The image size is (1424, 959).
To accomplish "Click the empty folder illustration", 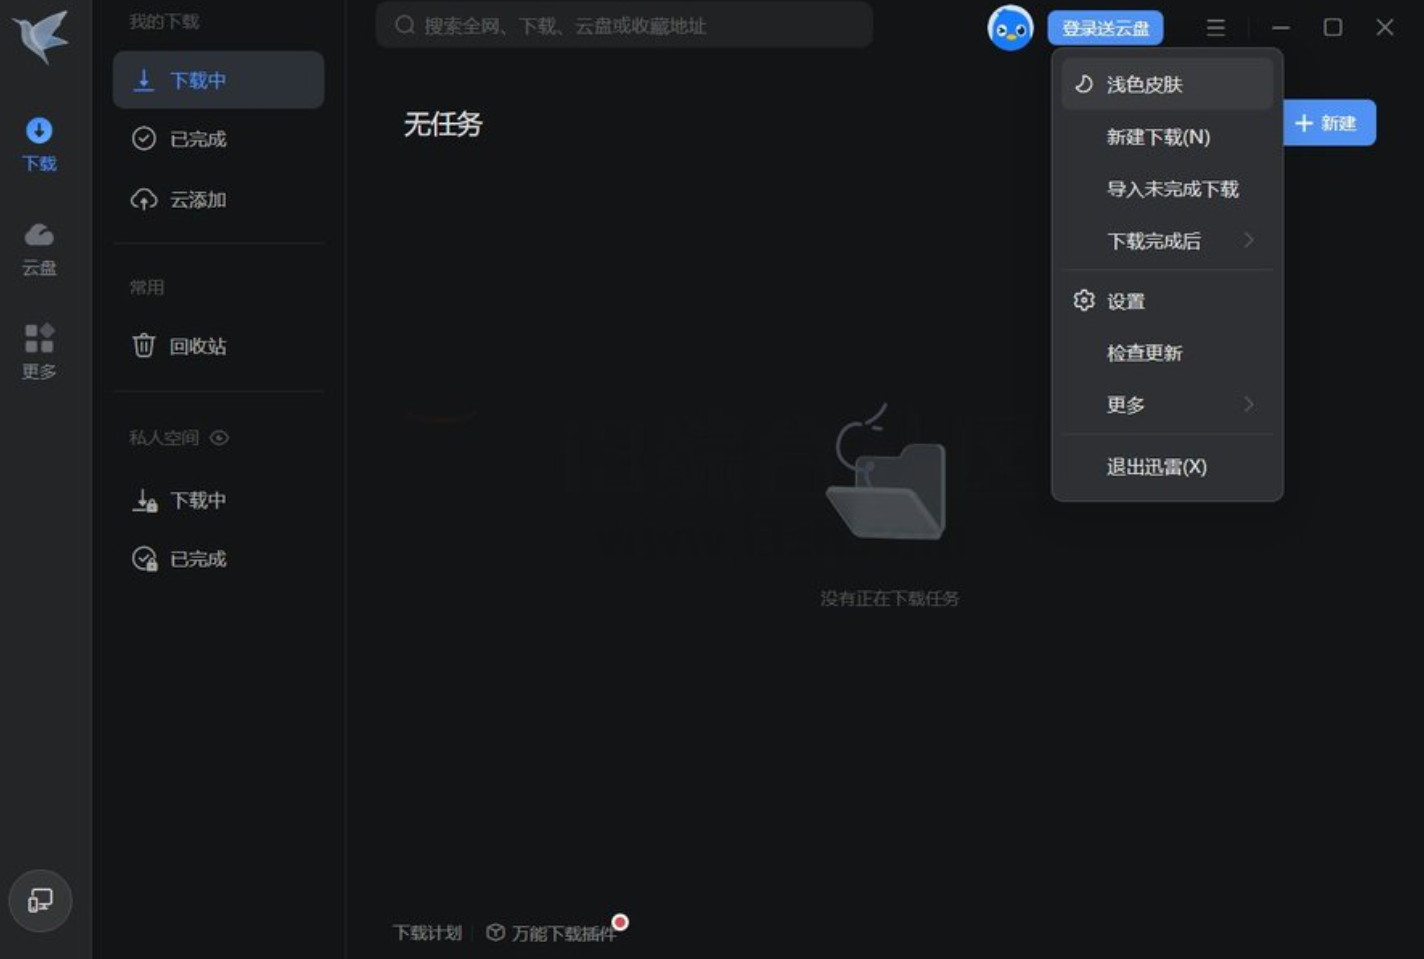I will [x=886, y=472].
